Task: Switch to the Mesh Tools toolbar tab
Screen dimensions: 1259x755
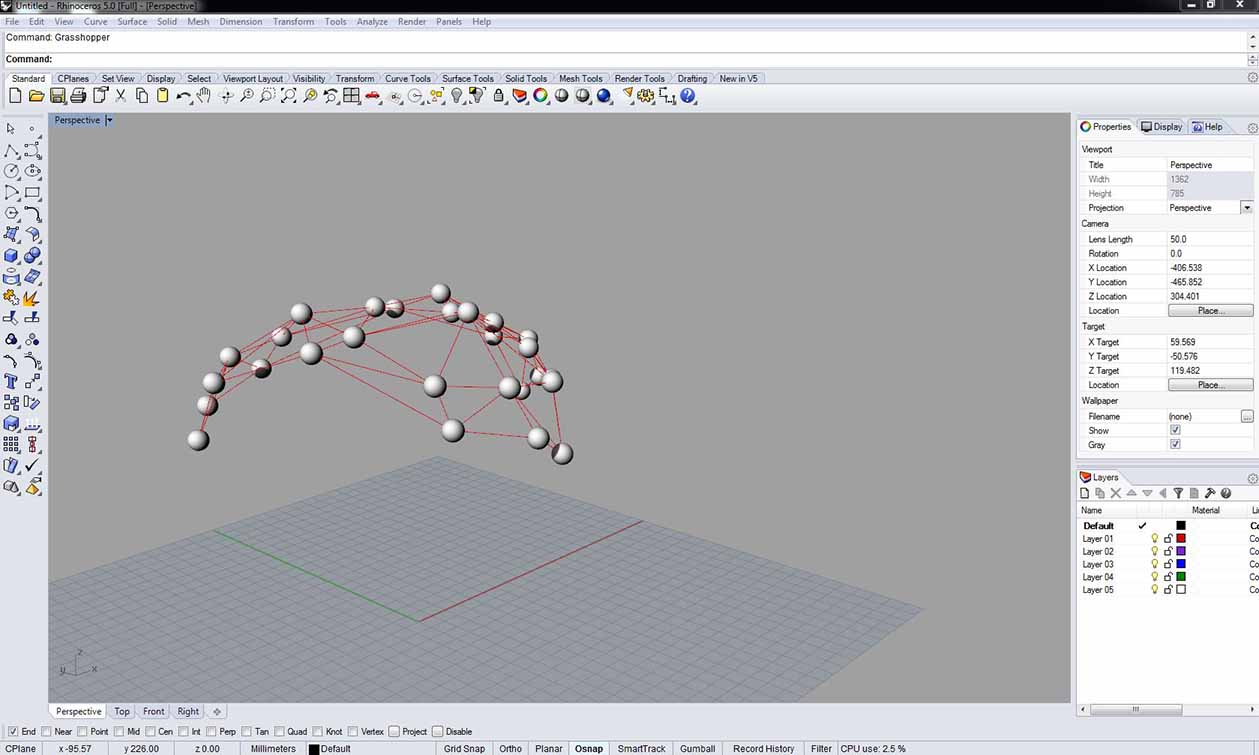Action: click(x=580, y=78)
